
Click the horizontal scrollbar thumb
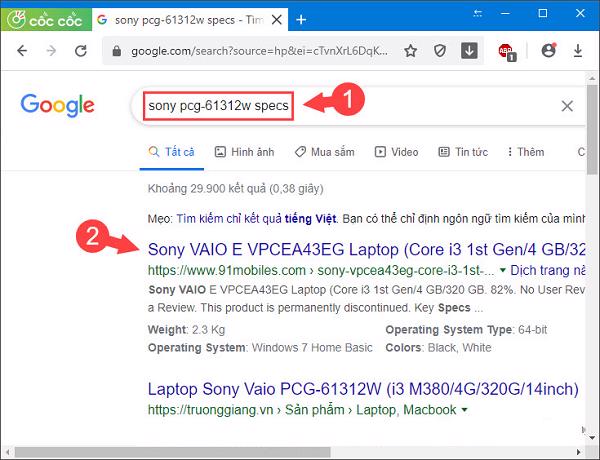pyautogui.click(x=172, y=452)
